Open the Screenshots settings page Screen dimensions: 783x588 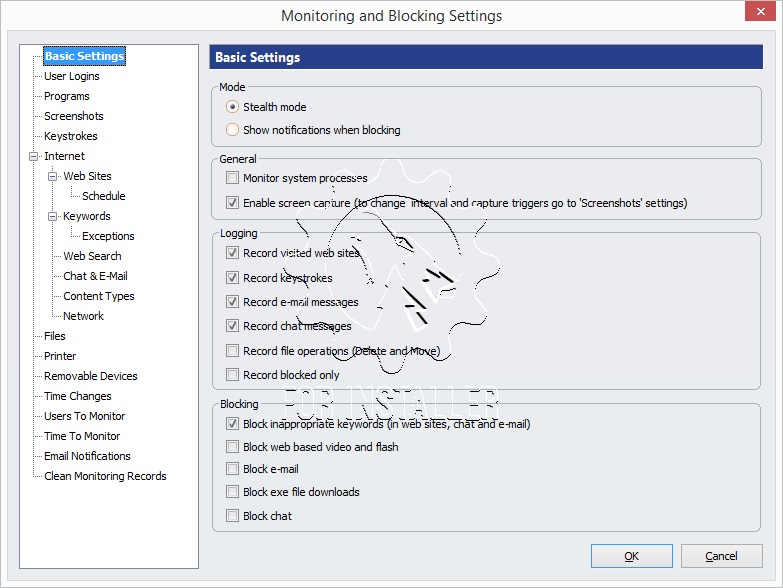point(73,116)
